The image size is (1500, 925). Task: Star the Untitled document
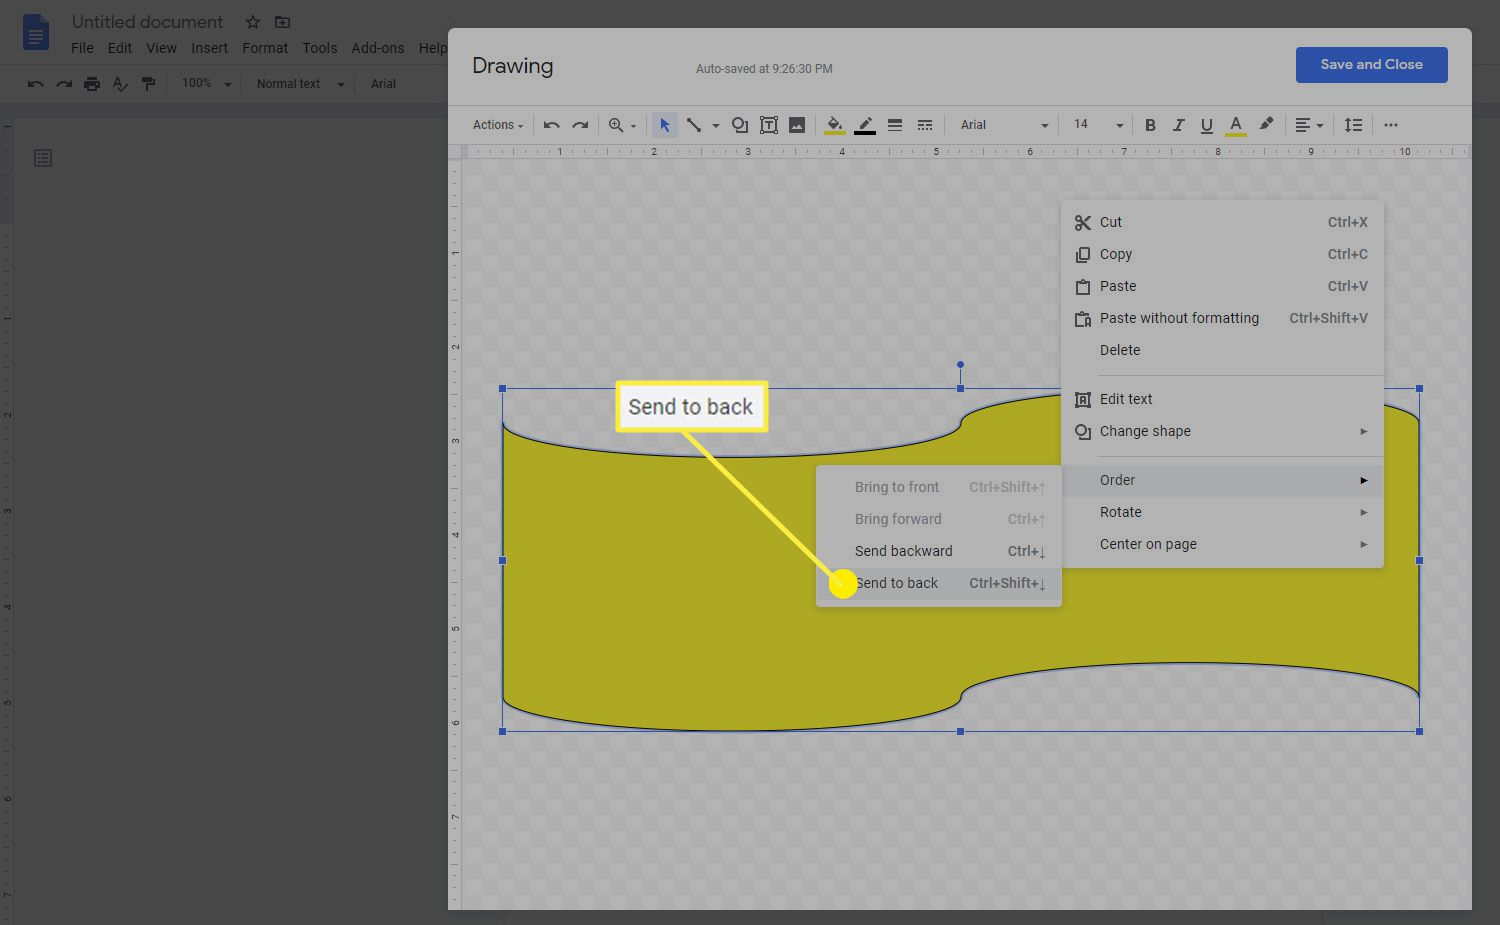click(x=253, y=22)
